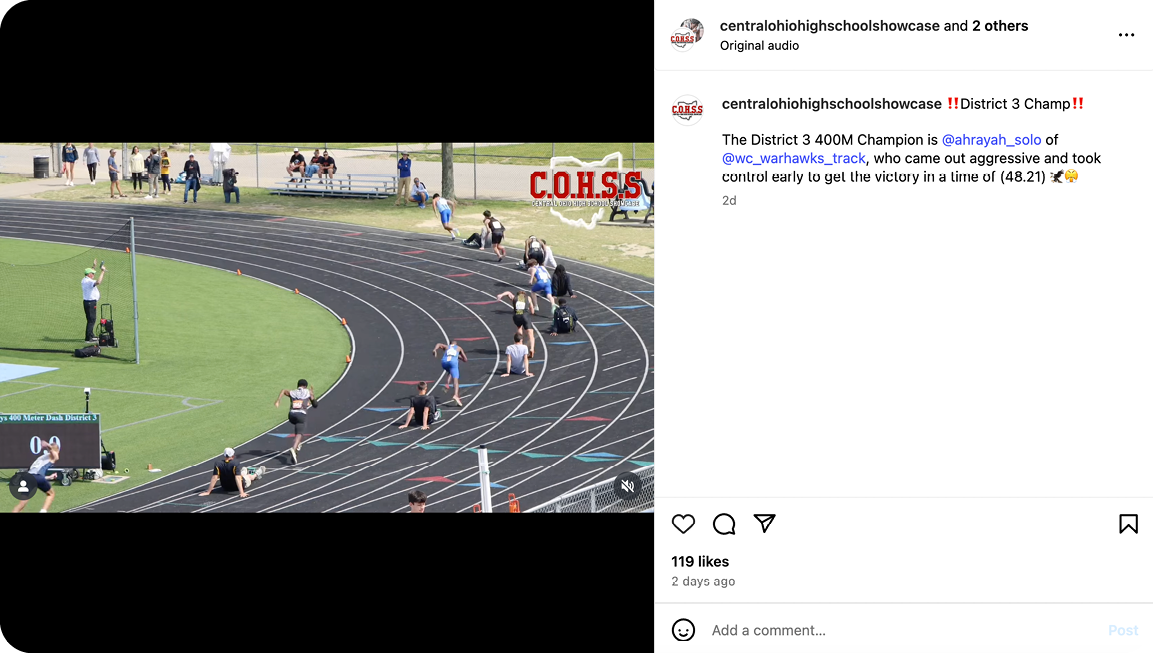The height and width of the screenshot is (653, 1153).
Task: View the 2 others collaborators
Action: click(x=1000, y=26)
